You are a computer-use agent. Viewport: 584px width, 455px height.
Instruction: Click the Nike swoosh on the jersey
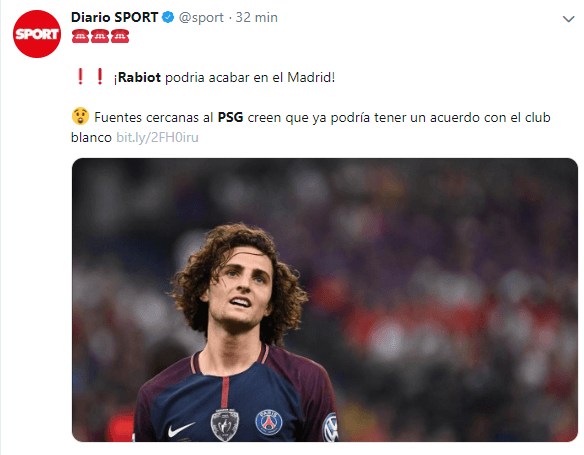(x=181, y=429)
